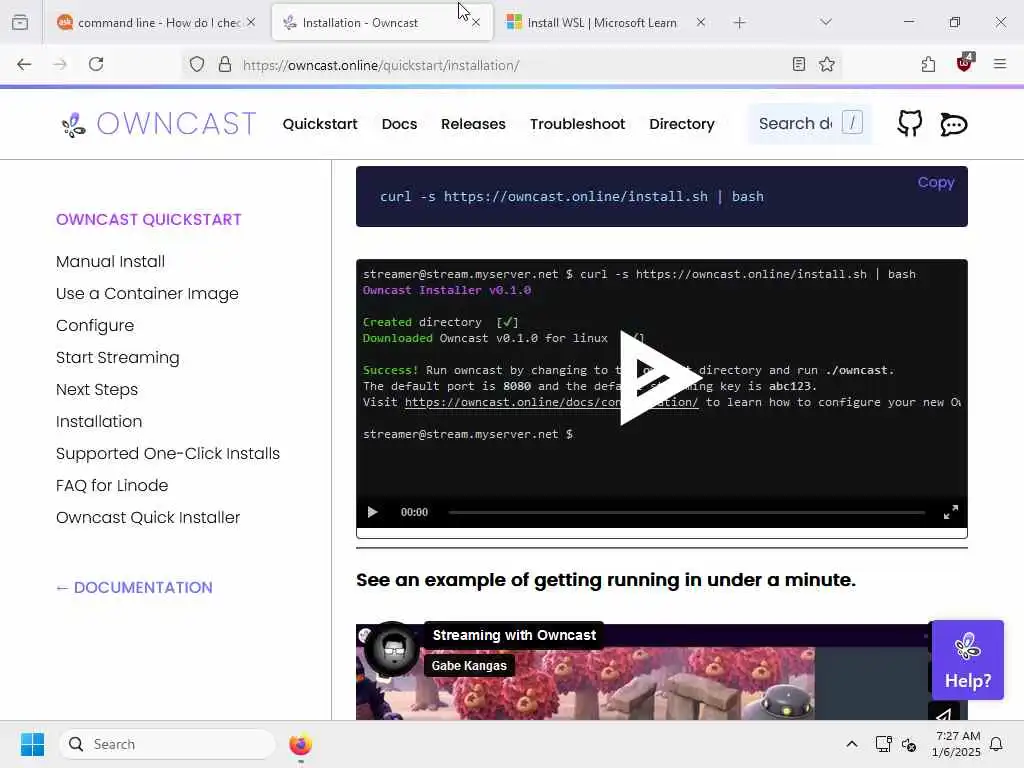Click the site security padlock

[225, 64]
